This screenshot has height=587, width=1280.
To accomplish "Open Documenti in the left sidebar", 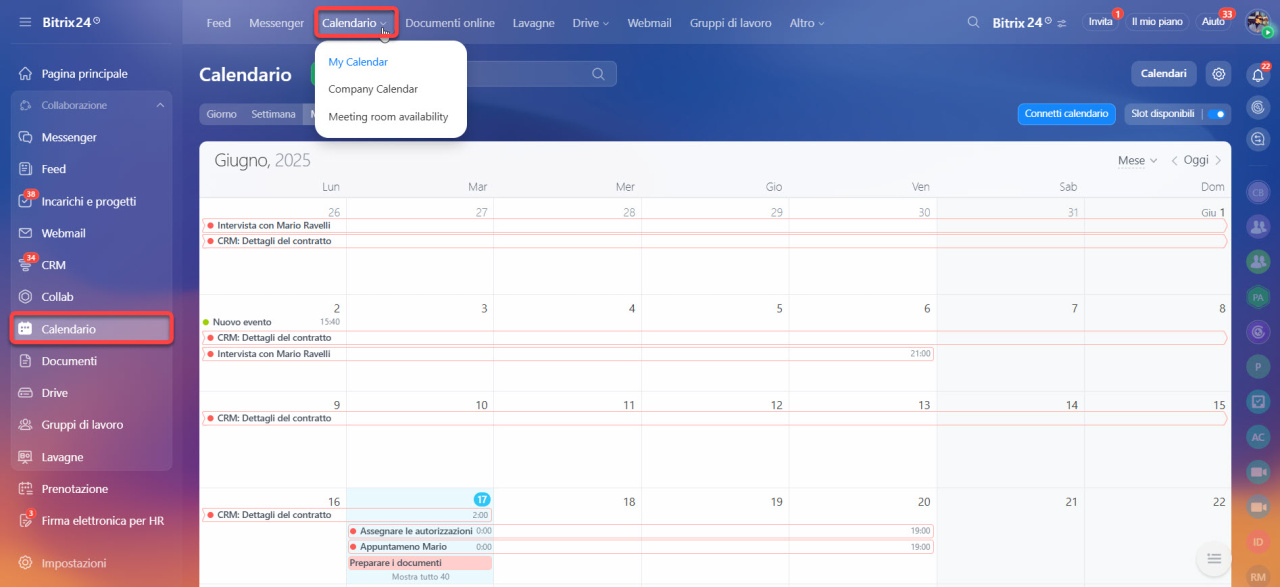I will (x=71, y=361).
